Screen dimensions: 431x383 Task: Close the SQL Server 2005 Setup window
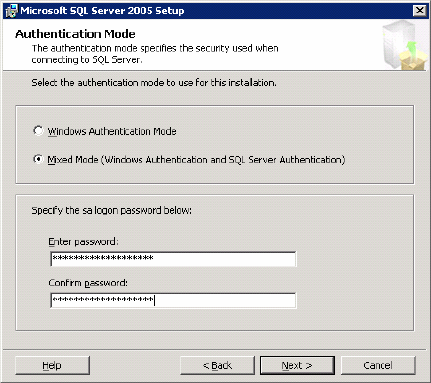(420, 11)
